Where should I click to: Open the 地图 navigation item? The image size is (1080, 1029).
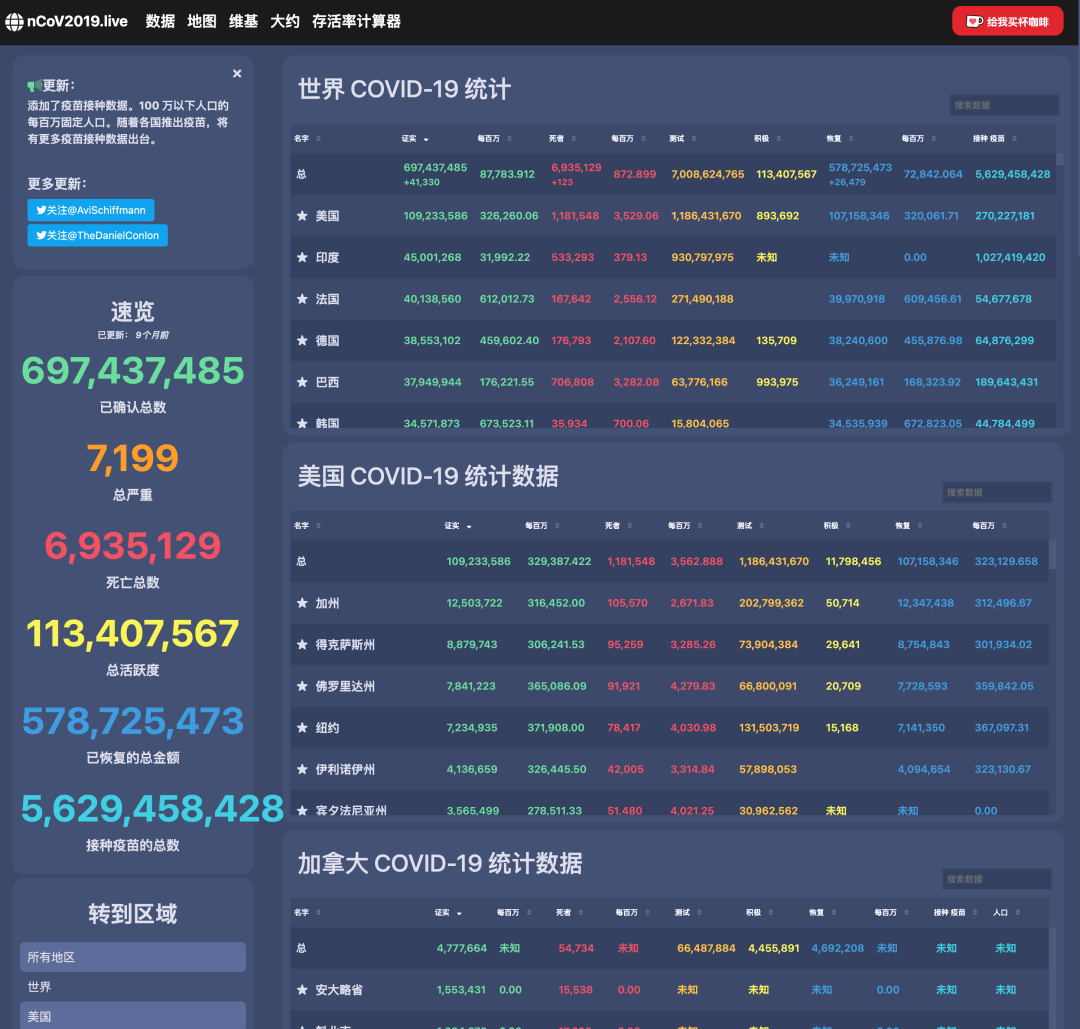tap(202, 21)
